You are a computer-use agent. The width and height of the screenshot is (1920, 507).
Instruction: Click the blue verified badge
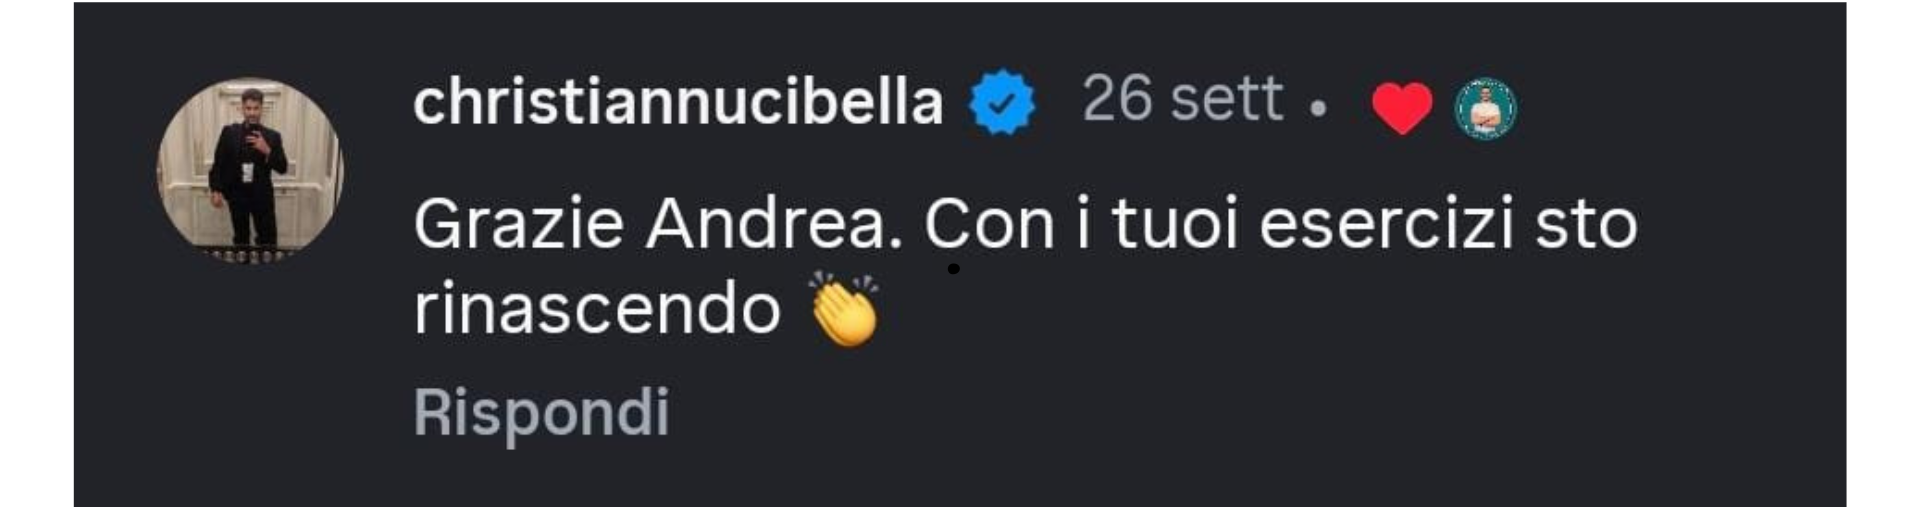pos(1002,102)
